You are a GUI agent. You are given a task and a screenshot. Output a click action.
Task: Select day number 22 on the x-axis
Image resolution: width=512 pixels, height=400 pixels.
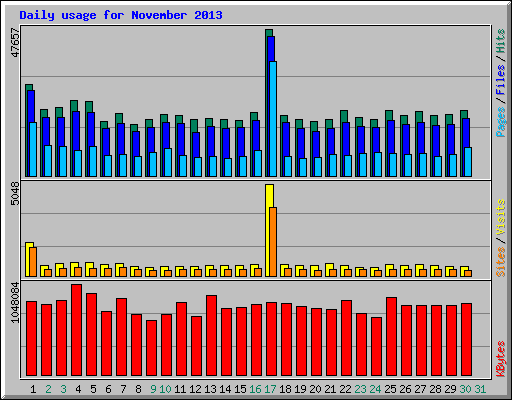[345, 389]
